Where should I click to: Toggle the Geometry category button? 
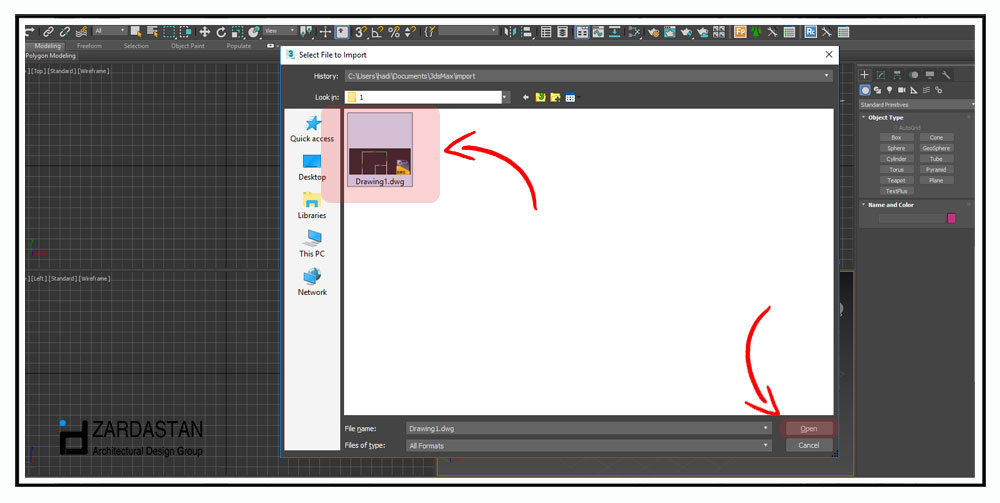click(866, 90)
